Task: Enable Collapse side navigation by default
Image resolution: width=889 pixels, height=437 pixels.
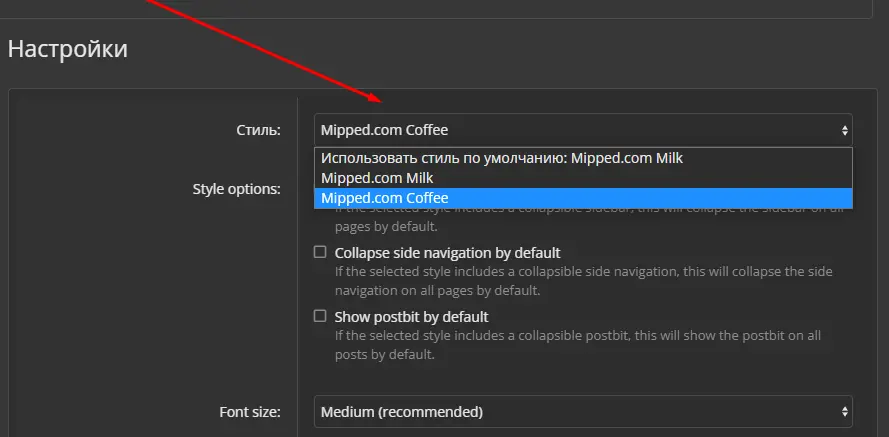Action: 320,252
